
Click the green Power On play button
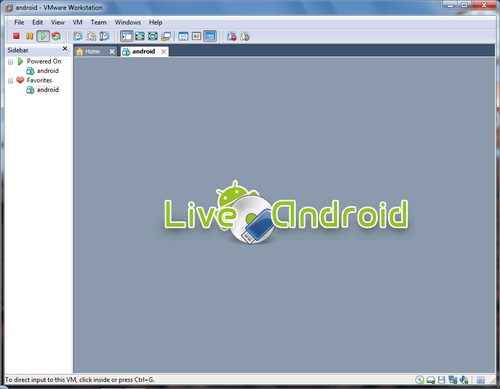pos(43,36)
